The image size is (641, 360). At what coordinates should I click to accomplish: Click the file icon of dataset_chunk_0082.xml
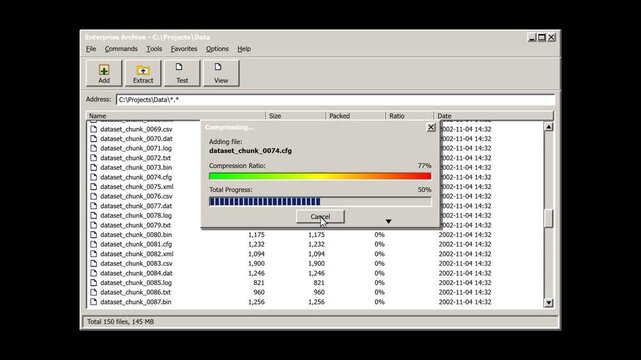[x=94, y=254]
